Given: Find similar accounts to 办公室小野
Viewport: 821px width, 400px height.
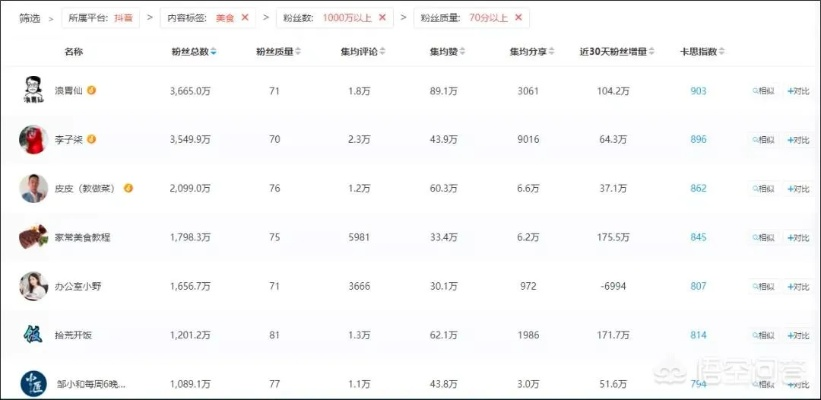Looking at the screenshot, I should 763,286.
